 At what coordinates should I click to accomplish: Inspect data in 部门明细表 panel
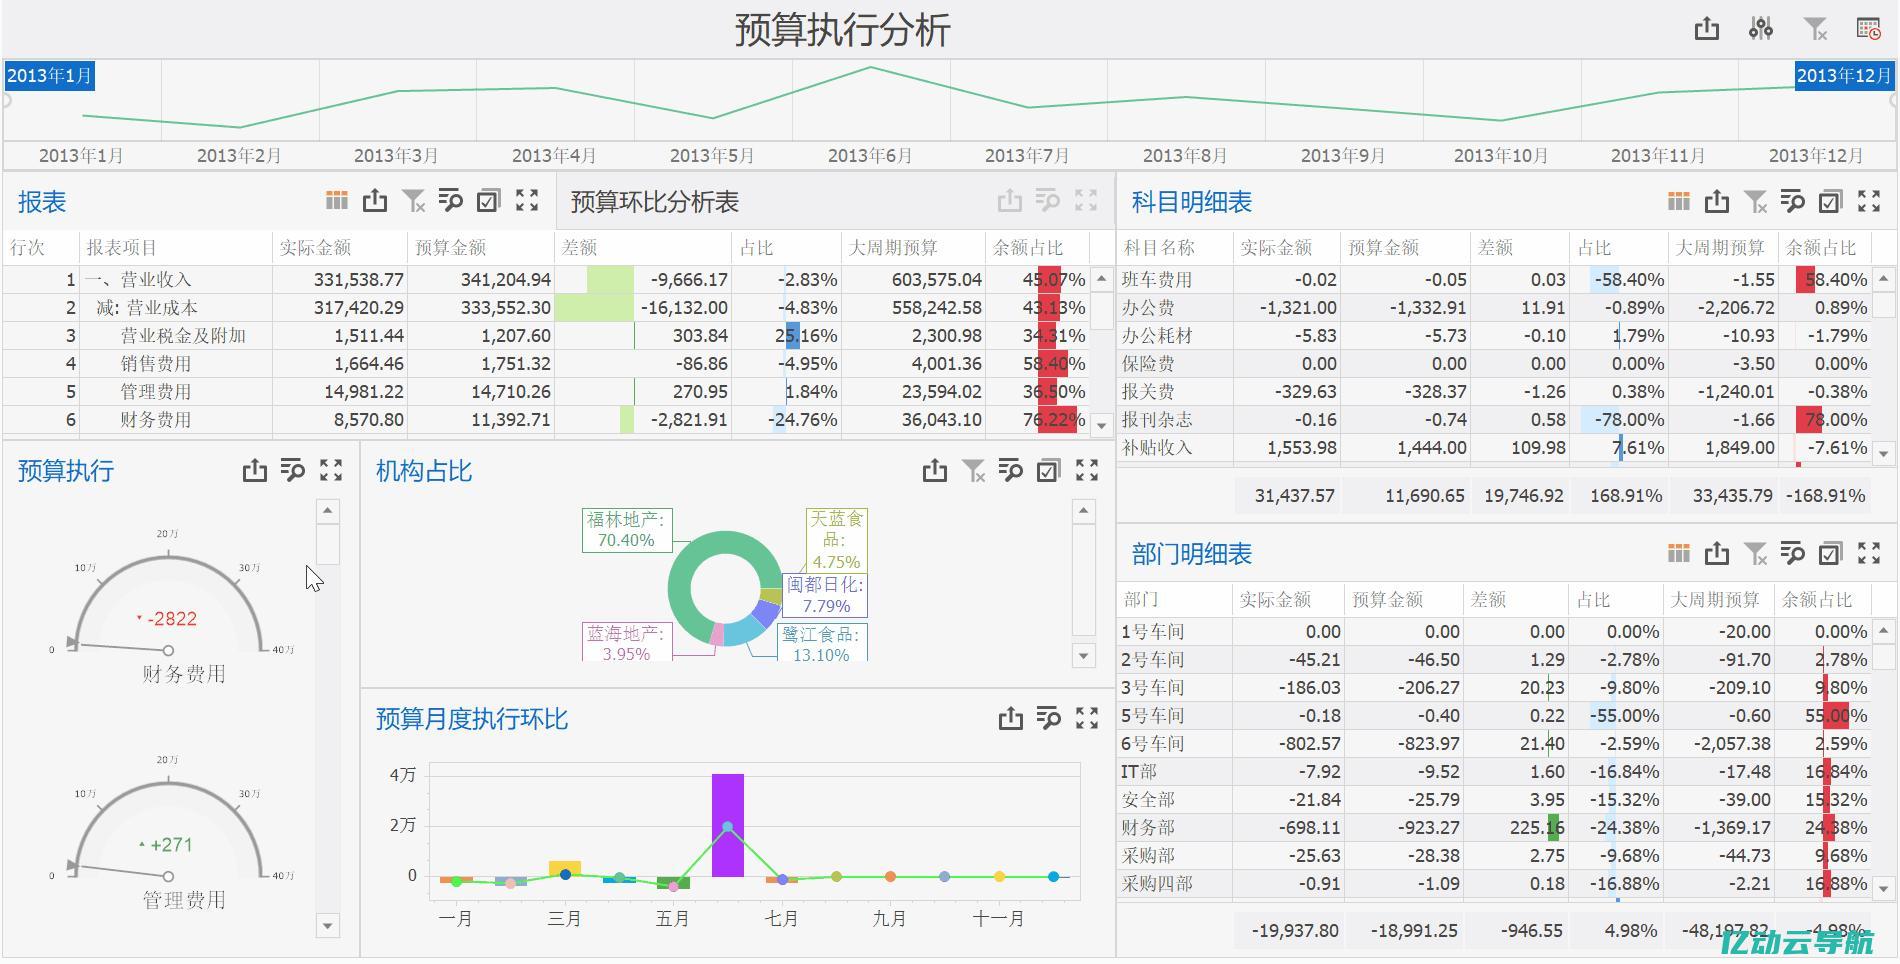[x=1793, y=553]
